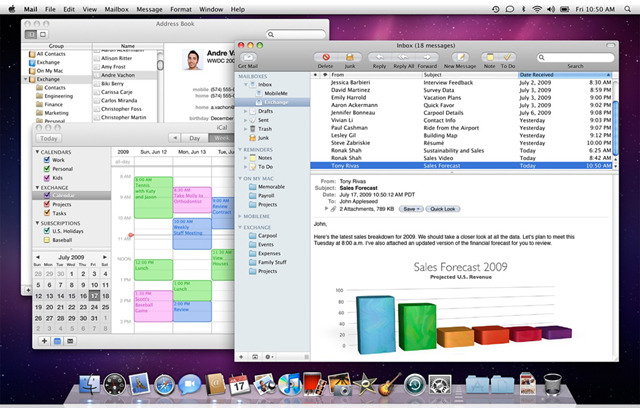Expand the attachments disclosure triangle
The height and width of the screenshot is (408, 640).
326,208
